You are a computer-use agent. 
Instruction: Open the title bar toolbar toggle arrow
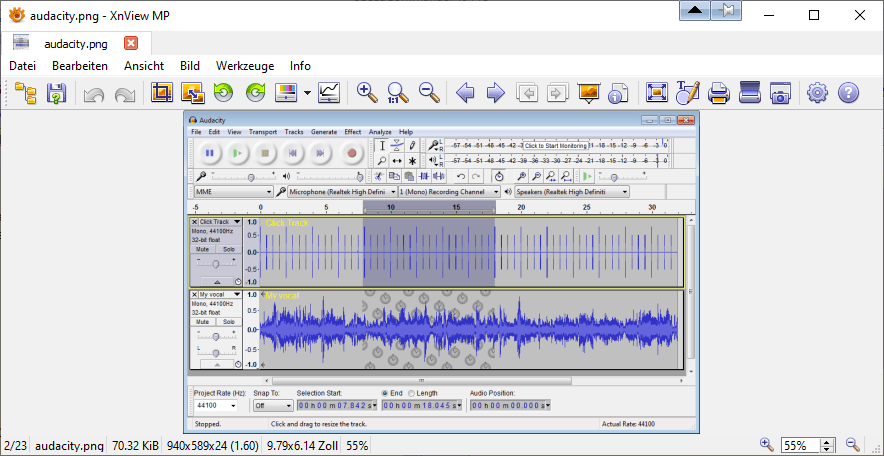pos(696,11)
